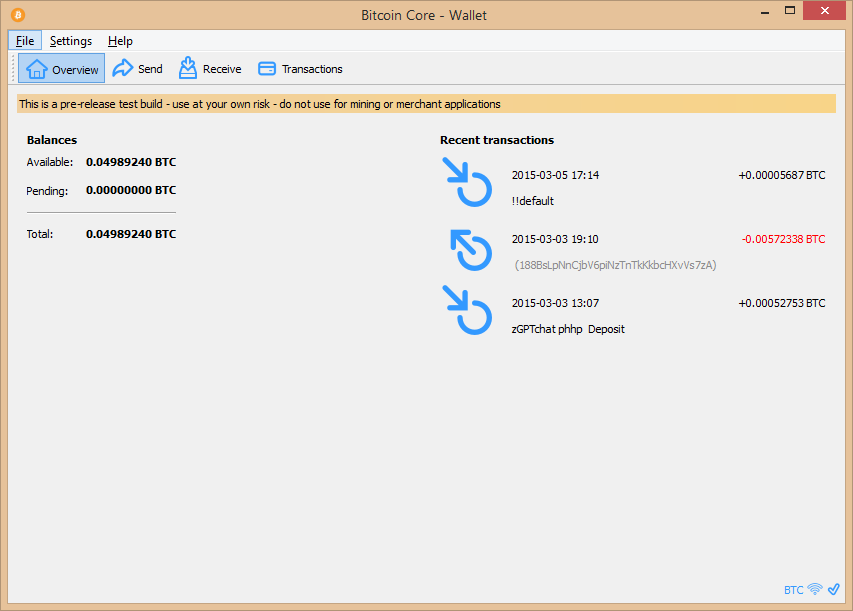Click the Receive inbox icon

[x=188, y=68]
